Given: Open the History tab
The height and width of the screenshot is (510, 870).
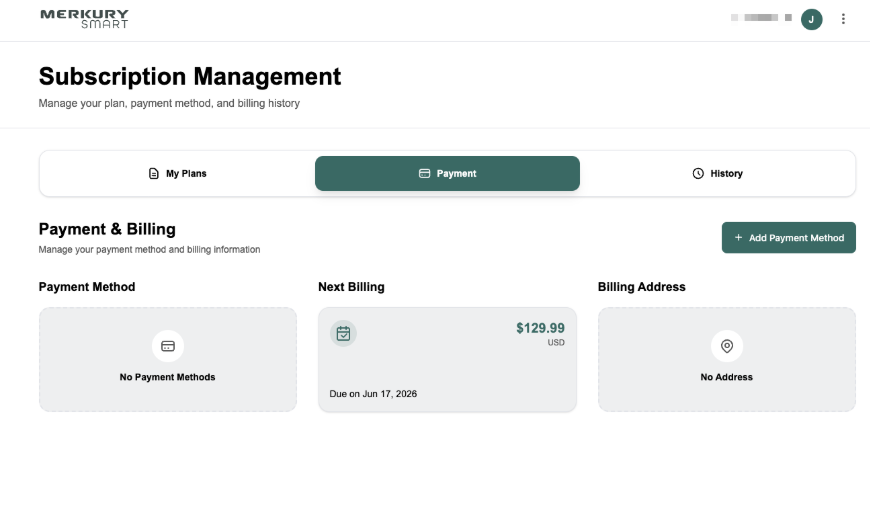Looking at the screenshot, I should click(x=717, y=174).
